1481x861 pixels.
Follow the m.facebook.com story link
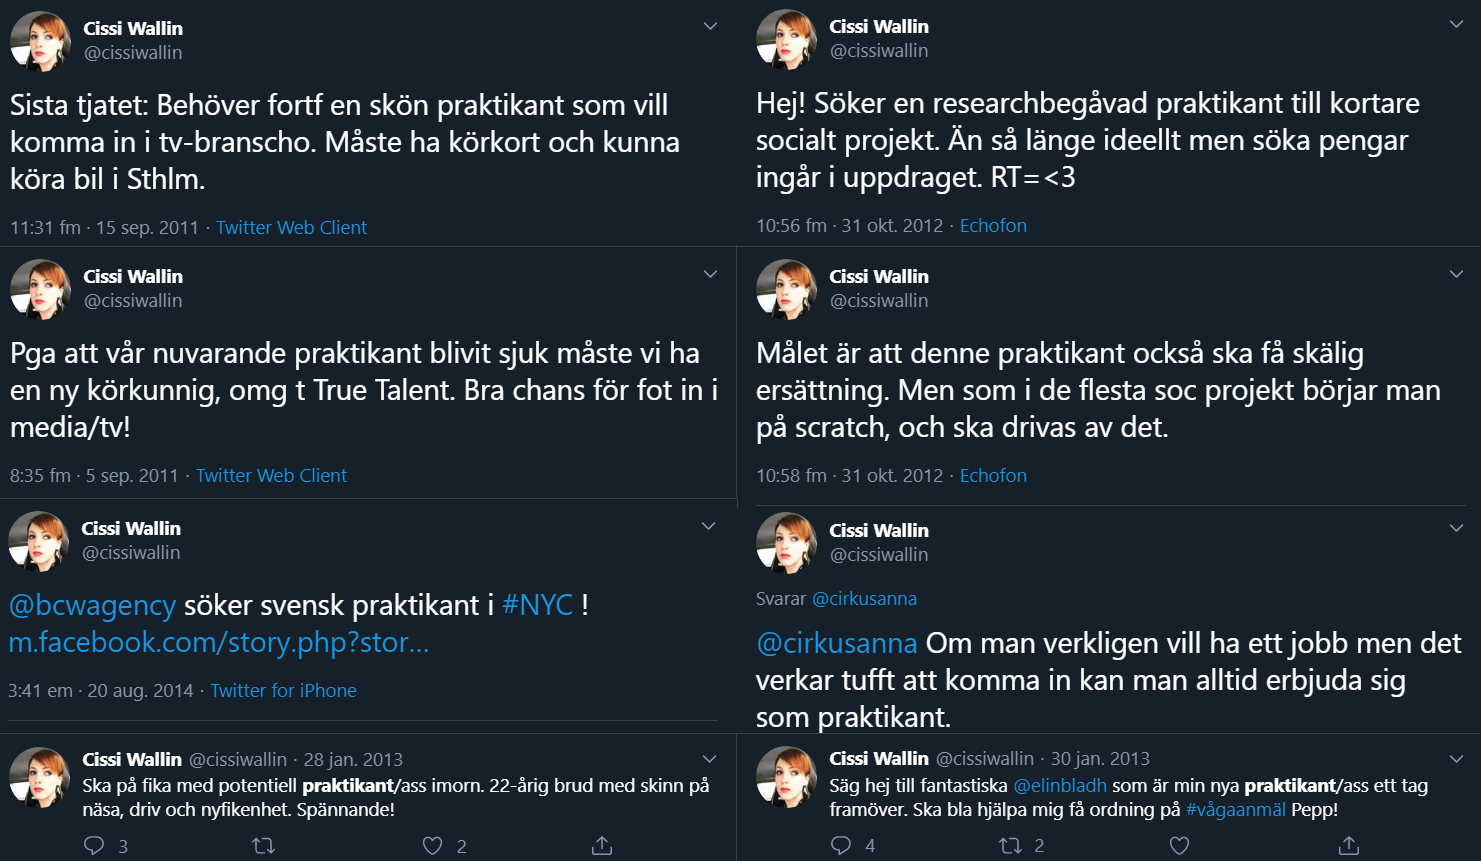tap(219, 642)
